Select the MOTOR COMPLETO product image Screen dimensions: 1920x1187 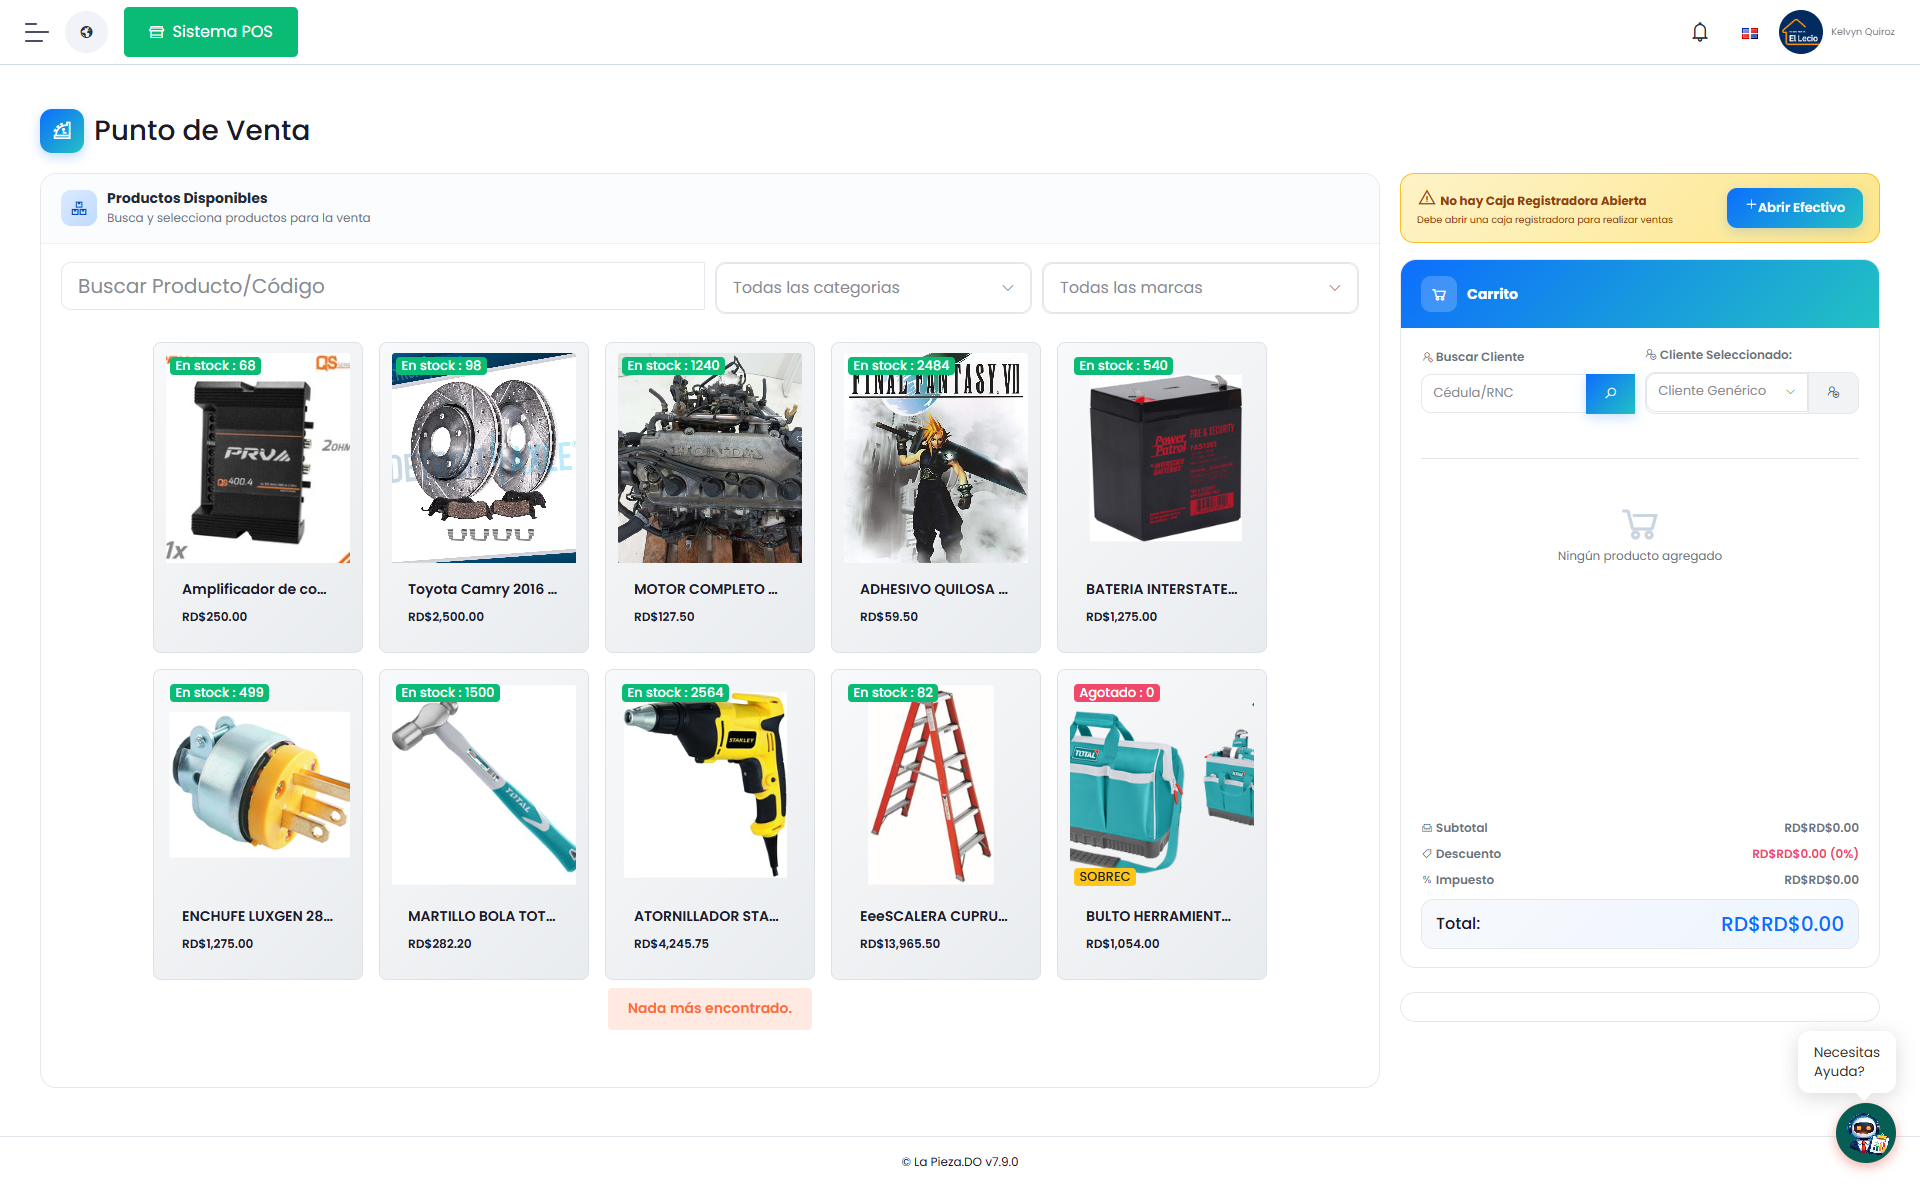pyautogui.click(x=710, y=458)
